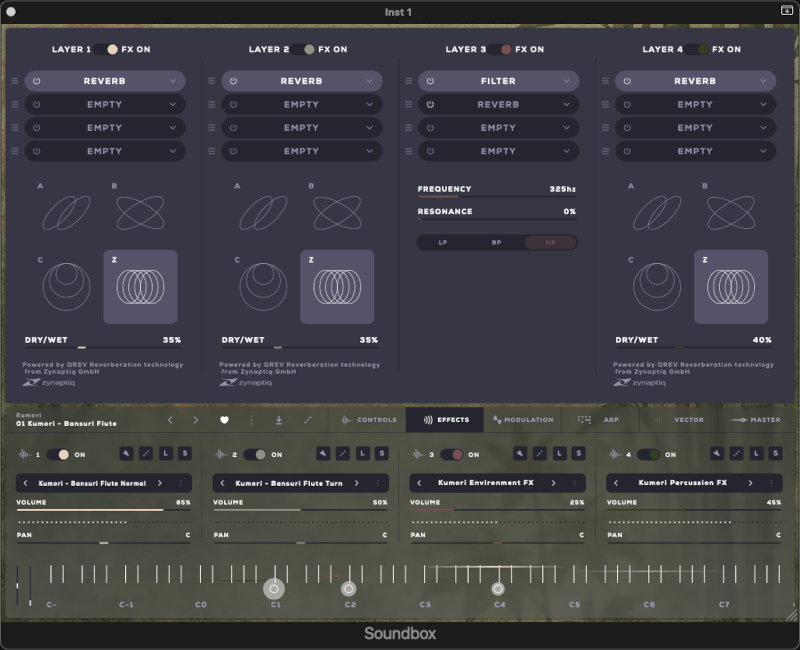Choose reverb shape A in Layer 2
800x650 pixels.
(263, 213)
